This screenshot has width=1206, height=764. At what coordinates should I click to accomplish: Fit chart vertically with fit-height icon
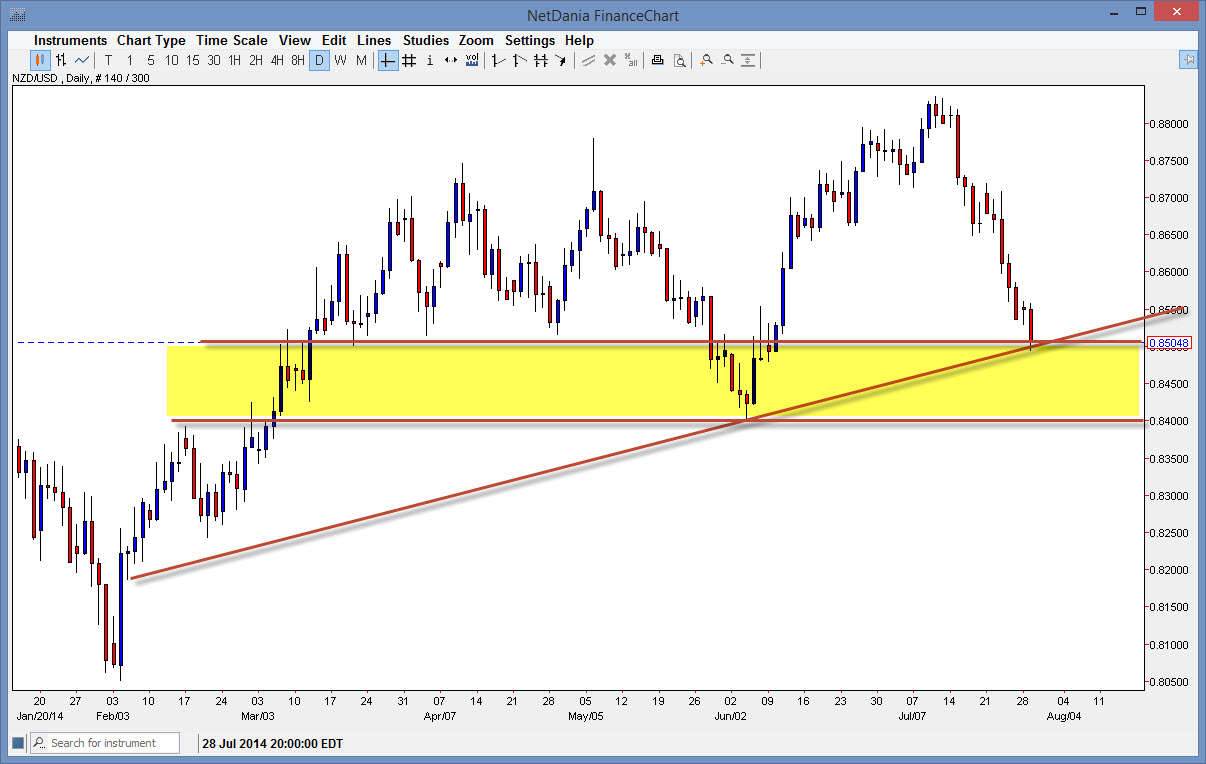click(748, 60)
